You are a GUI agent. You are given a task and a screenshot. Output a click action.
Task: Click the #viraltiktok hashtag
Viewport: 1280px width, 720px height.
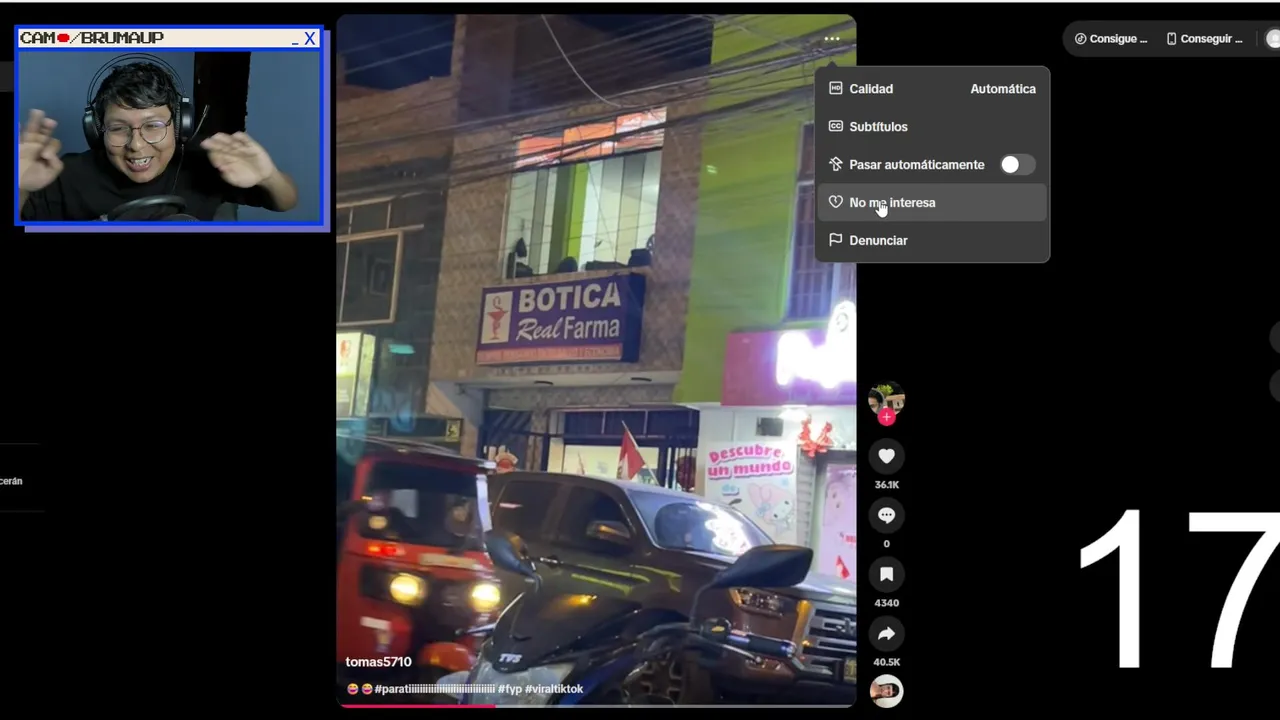[x=554, y=689]
